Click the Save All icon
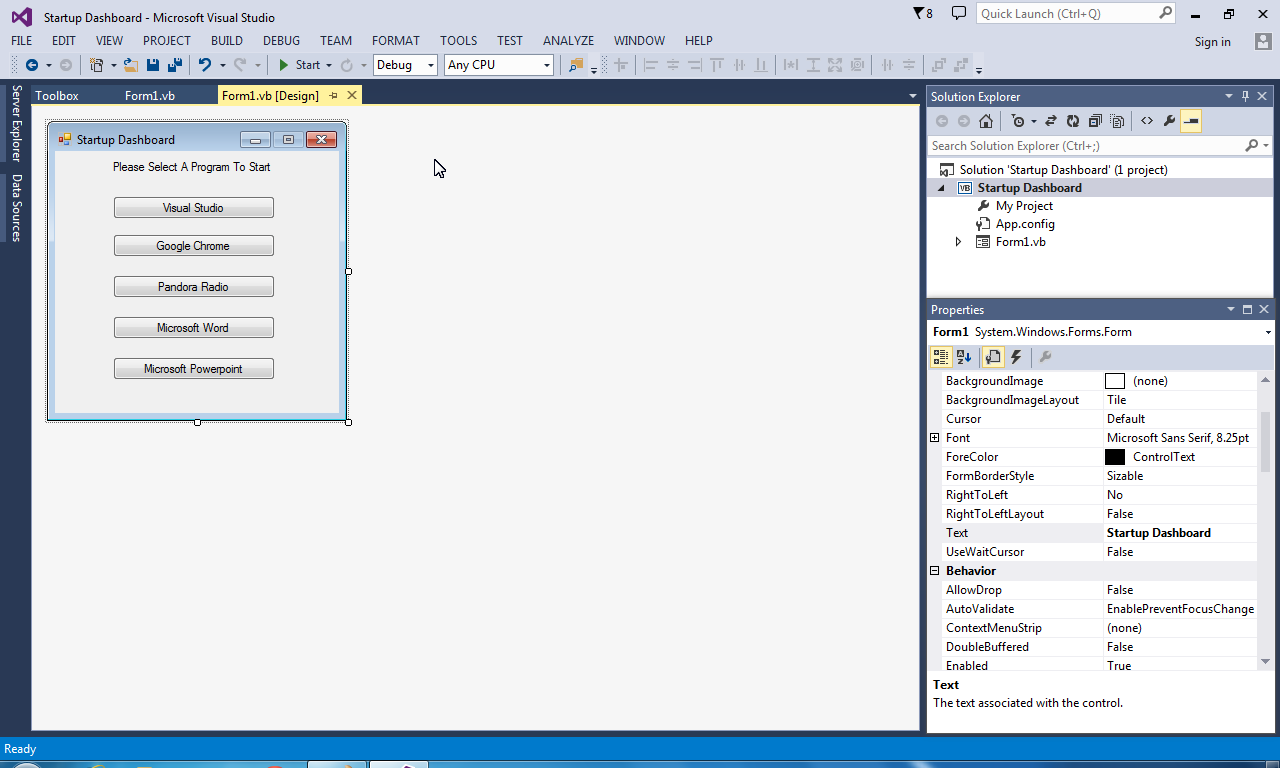1281x768 pixels. pos(174,65)
